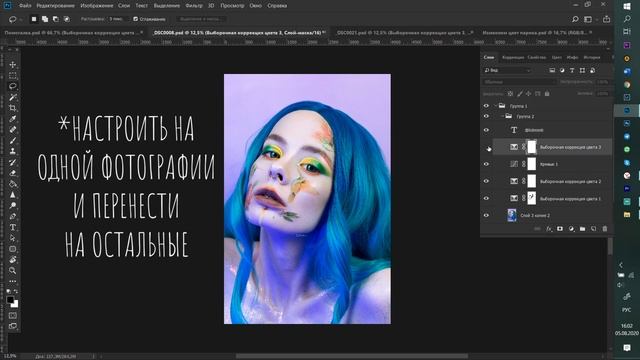
Task: Hide Выборочная коррекция цвета 1 layer
Action: tap(486, 198)
